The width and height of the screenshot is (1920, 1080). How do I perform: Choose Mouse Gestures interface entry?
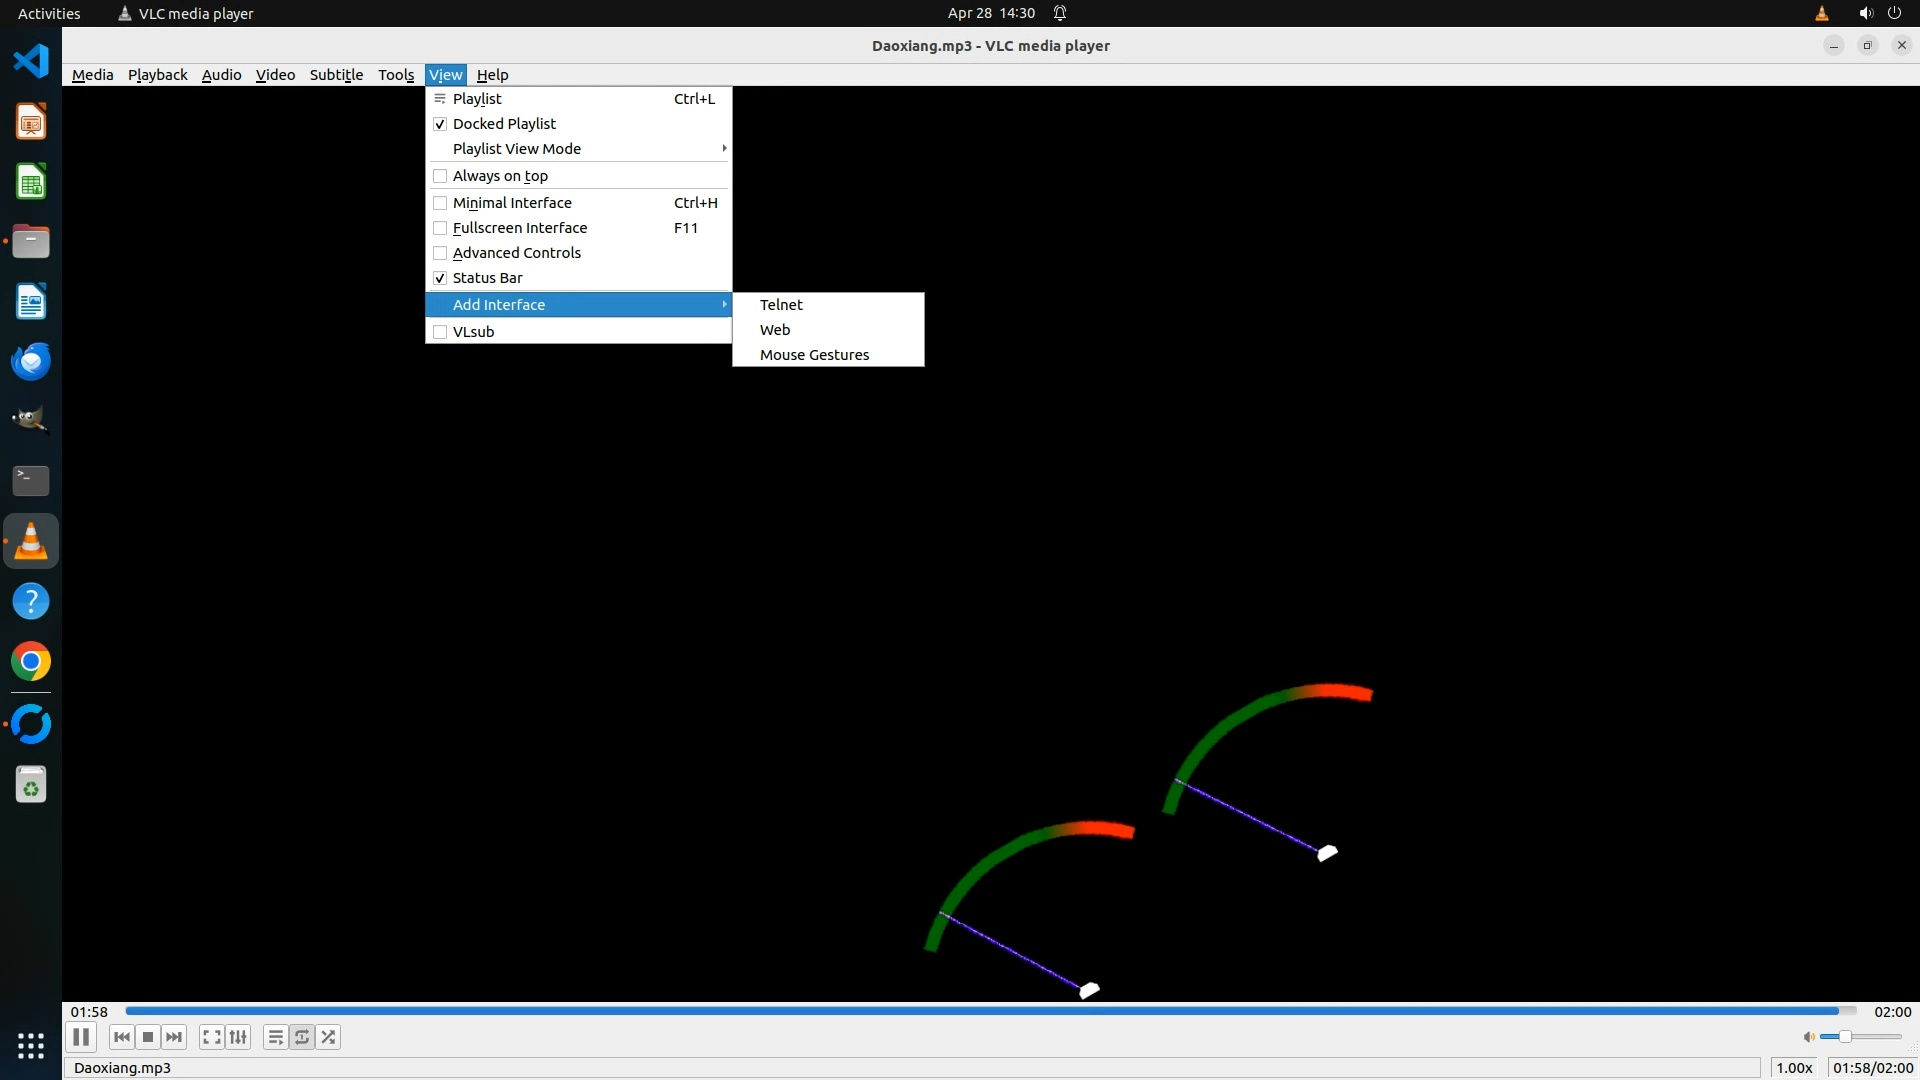tap(814, 355)
